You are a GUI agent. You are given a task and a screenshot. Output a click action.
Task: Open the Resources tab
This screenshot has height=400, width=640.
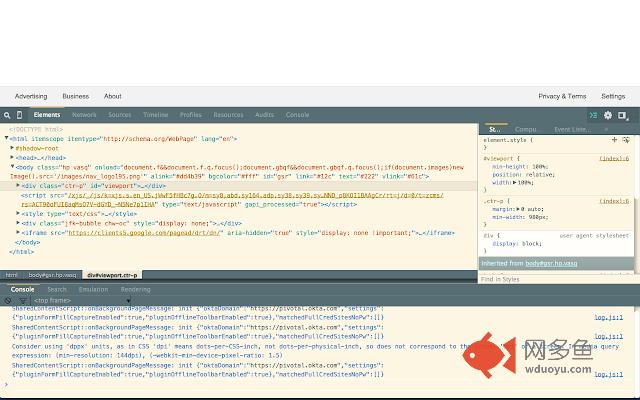click(x=228, y=115)
